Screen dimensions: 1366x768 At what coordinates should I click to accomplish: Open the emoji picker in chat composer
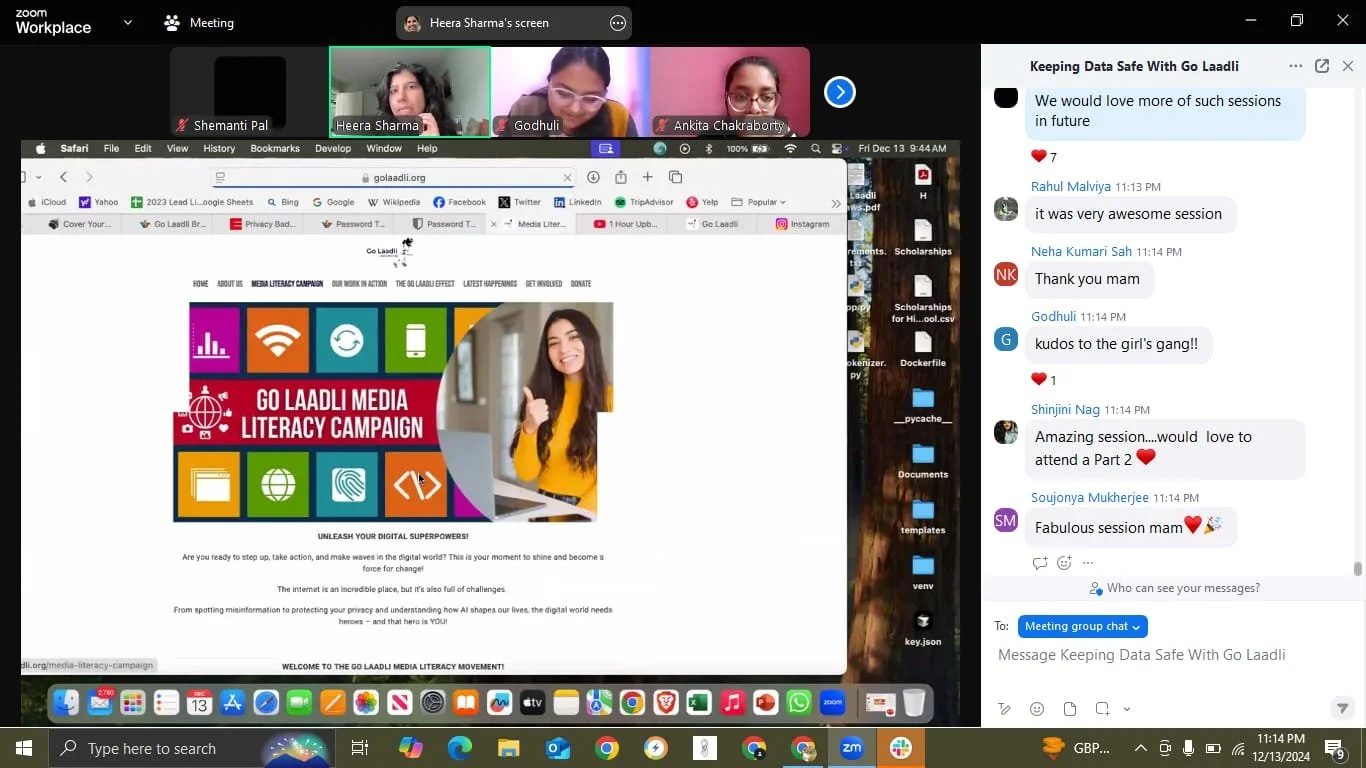tap(1037, 709)
